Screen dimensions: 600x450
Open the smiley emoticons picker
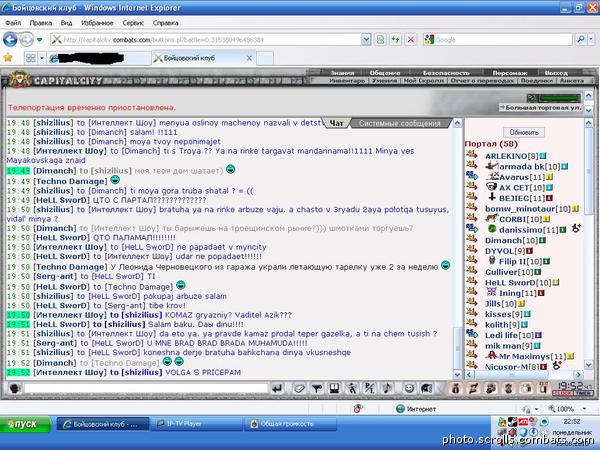(409, 389)
